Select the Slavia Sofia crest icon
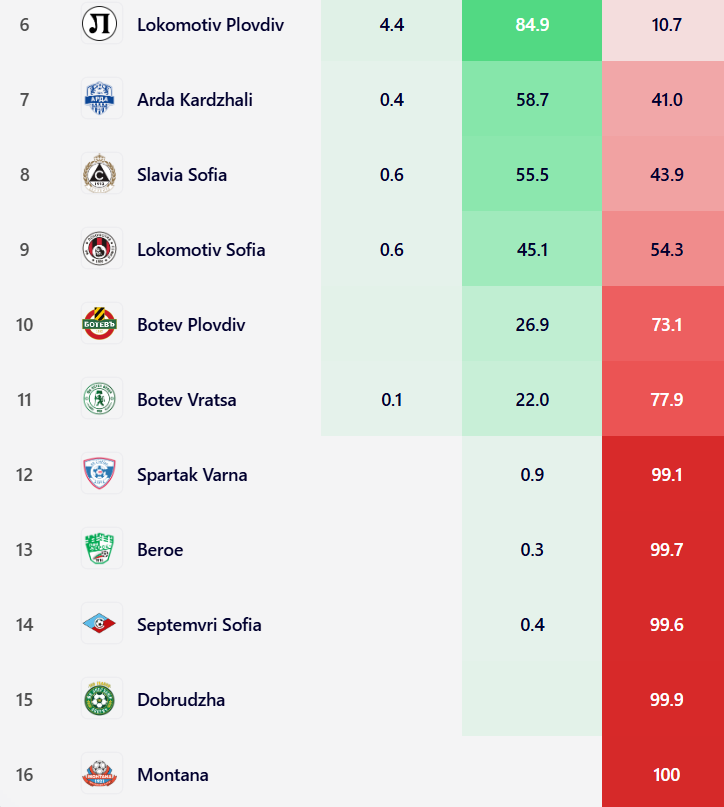724x807 pixels. tap(102, 174)
